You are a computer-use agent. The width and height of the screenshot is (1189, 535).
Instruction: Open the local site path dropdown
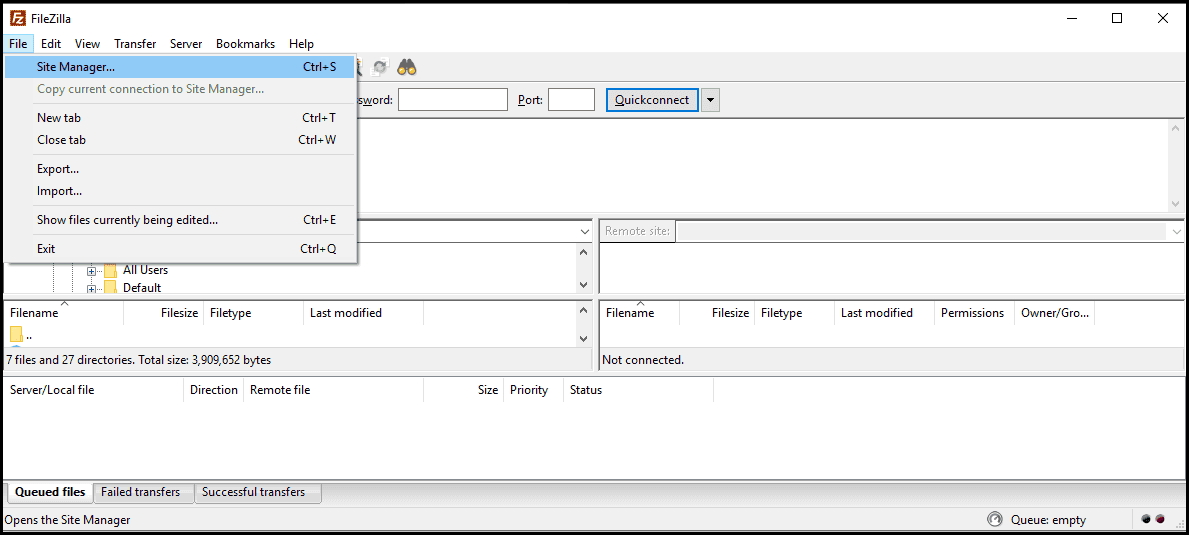(585, 231)
